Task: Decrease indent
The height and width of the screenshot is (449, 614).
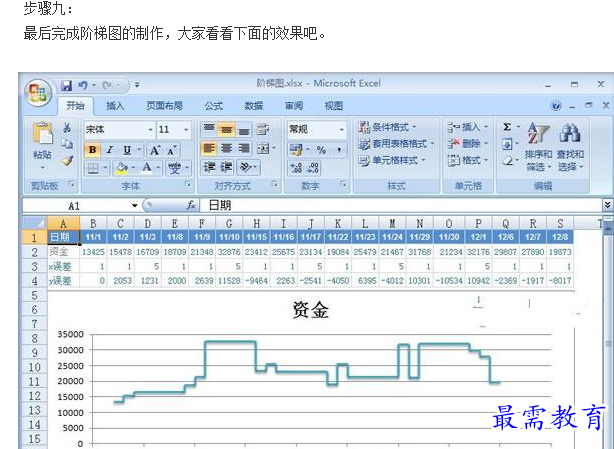Action: 209,168
